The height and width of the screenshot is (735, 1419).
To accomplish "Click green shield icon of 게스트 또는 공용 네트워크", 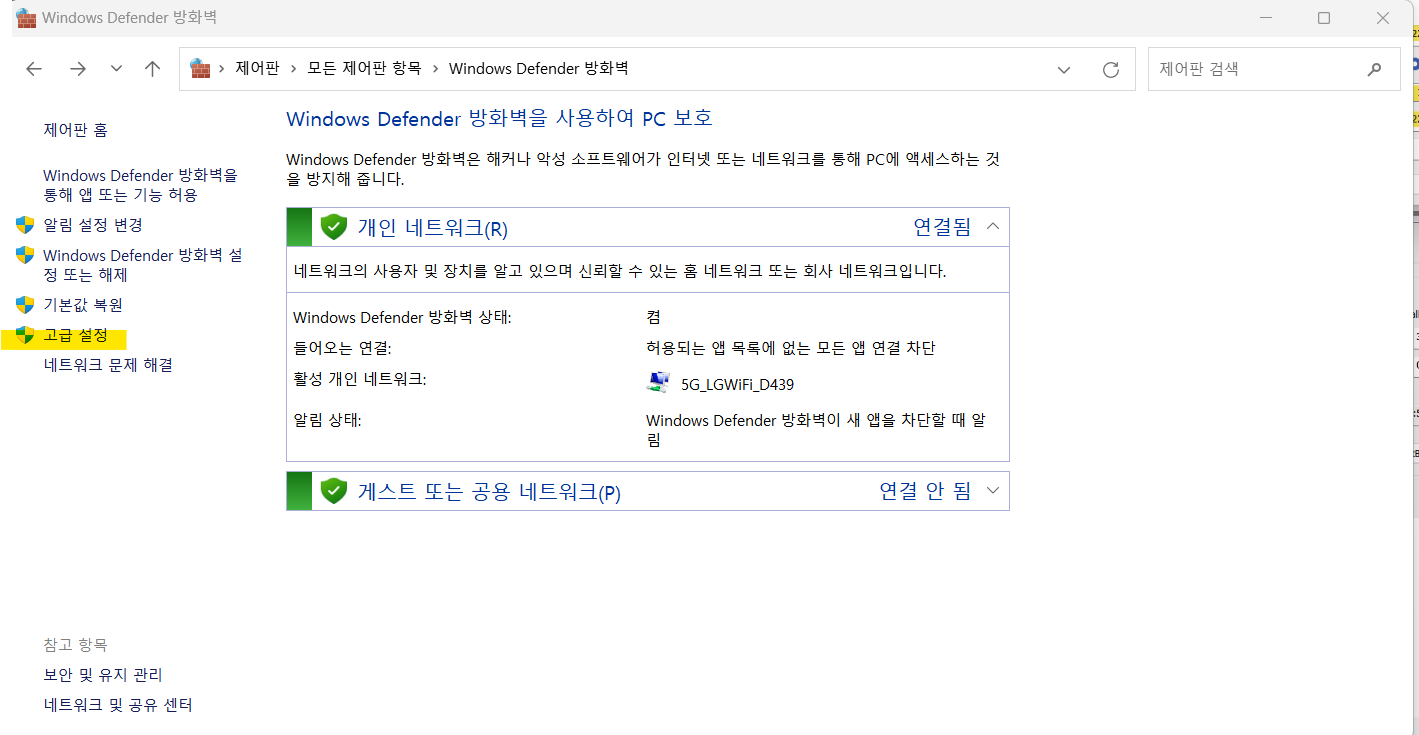I will click(x=333, y=491).
